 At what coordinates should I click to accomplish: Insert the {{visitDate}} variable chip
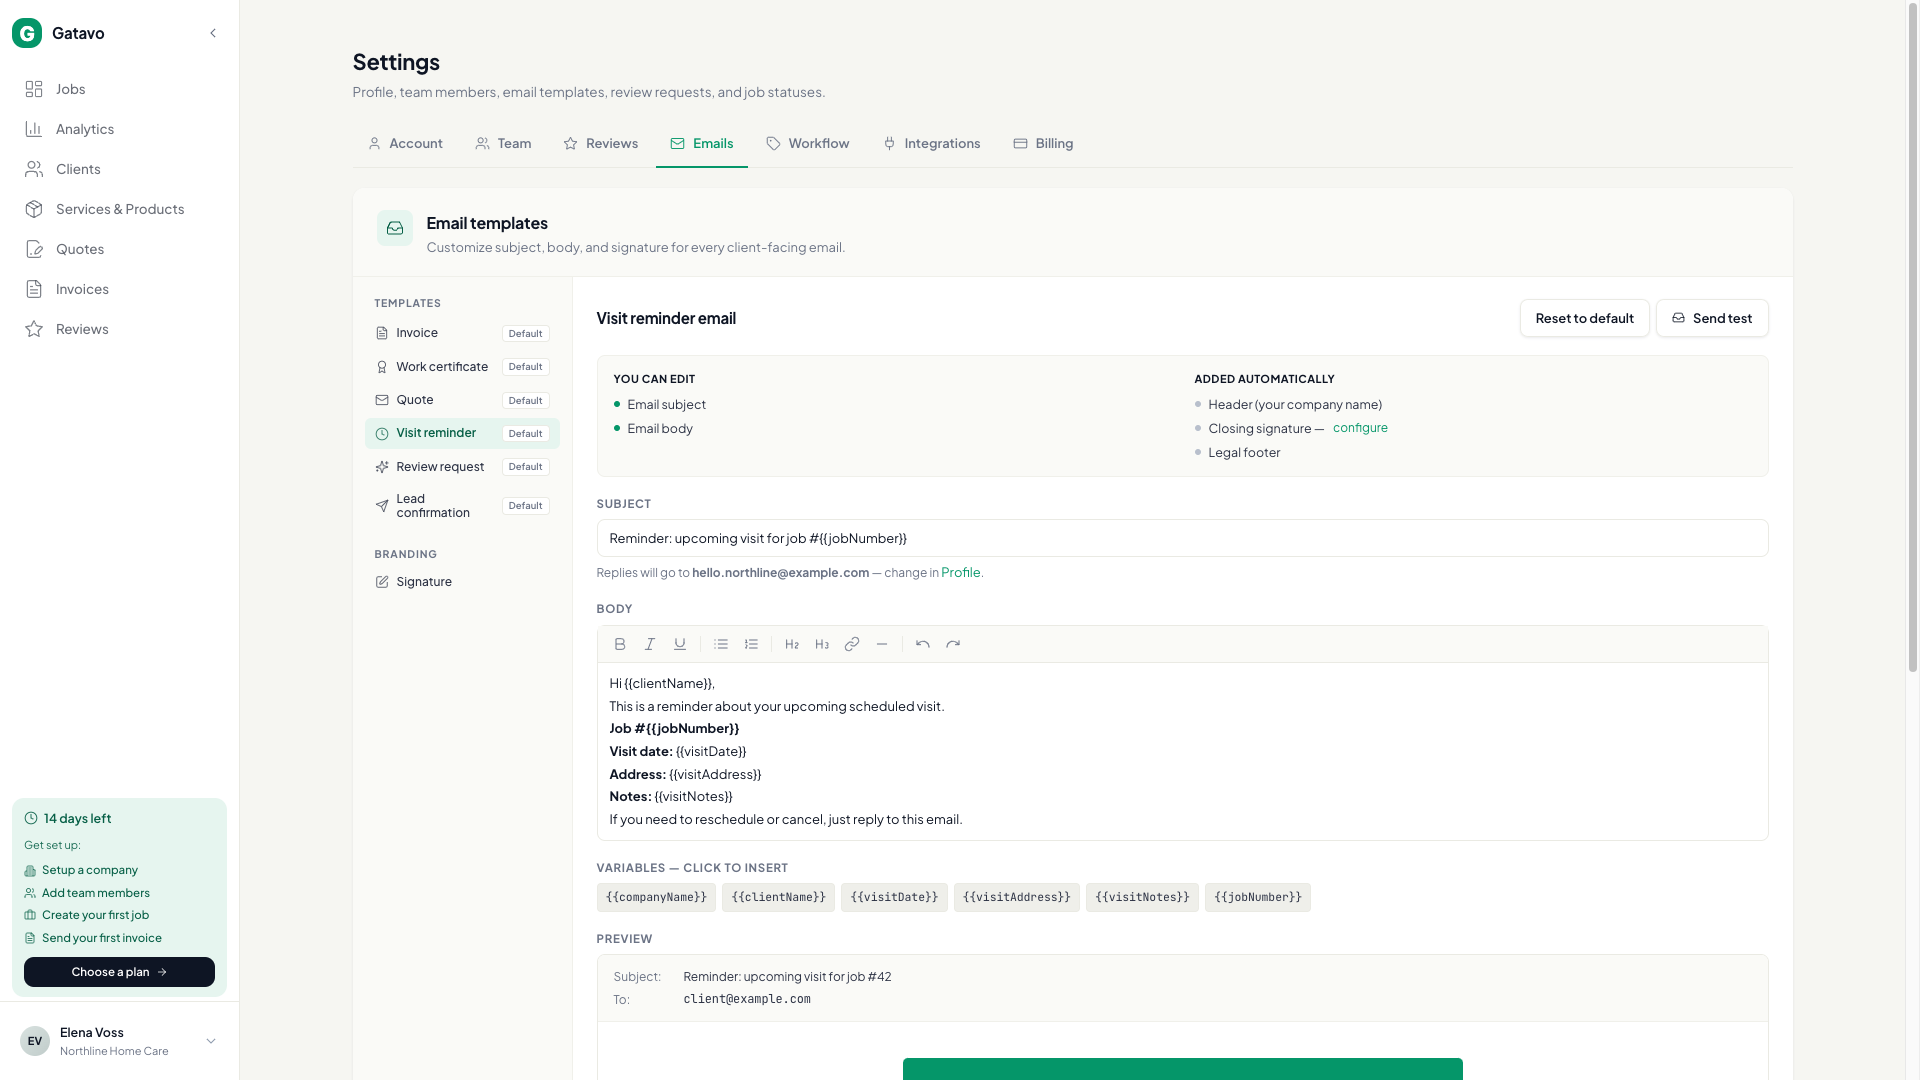tap(894, 898)
